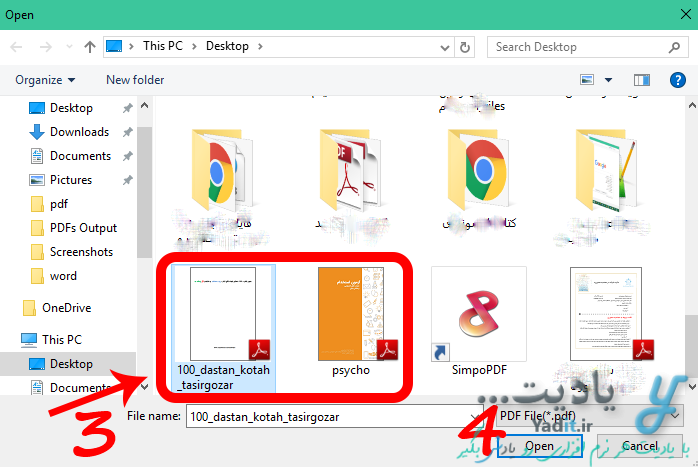Select 'This PC' in address breadcrumb
This screenshot has width=698, height=467.
coord(163,46)
